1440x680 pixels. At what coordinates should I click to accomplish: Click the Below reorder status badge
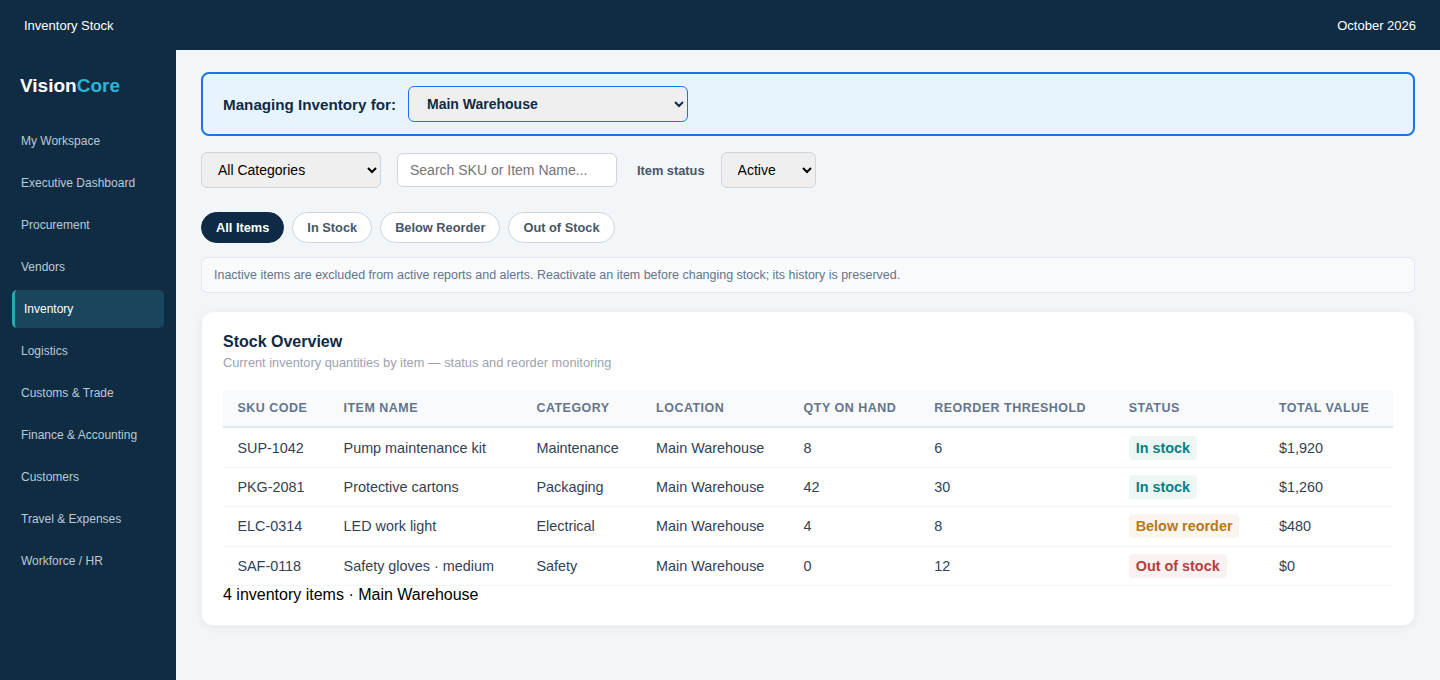point(1184,526)
